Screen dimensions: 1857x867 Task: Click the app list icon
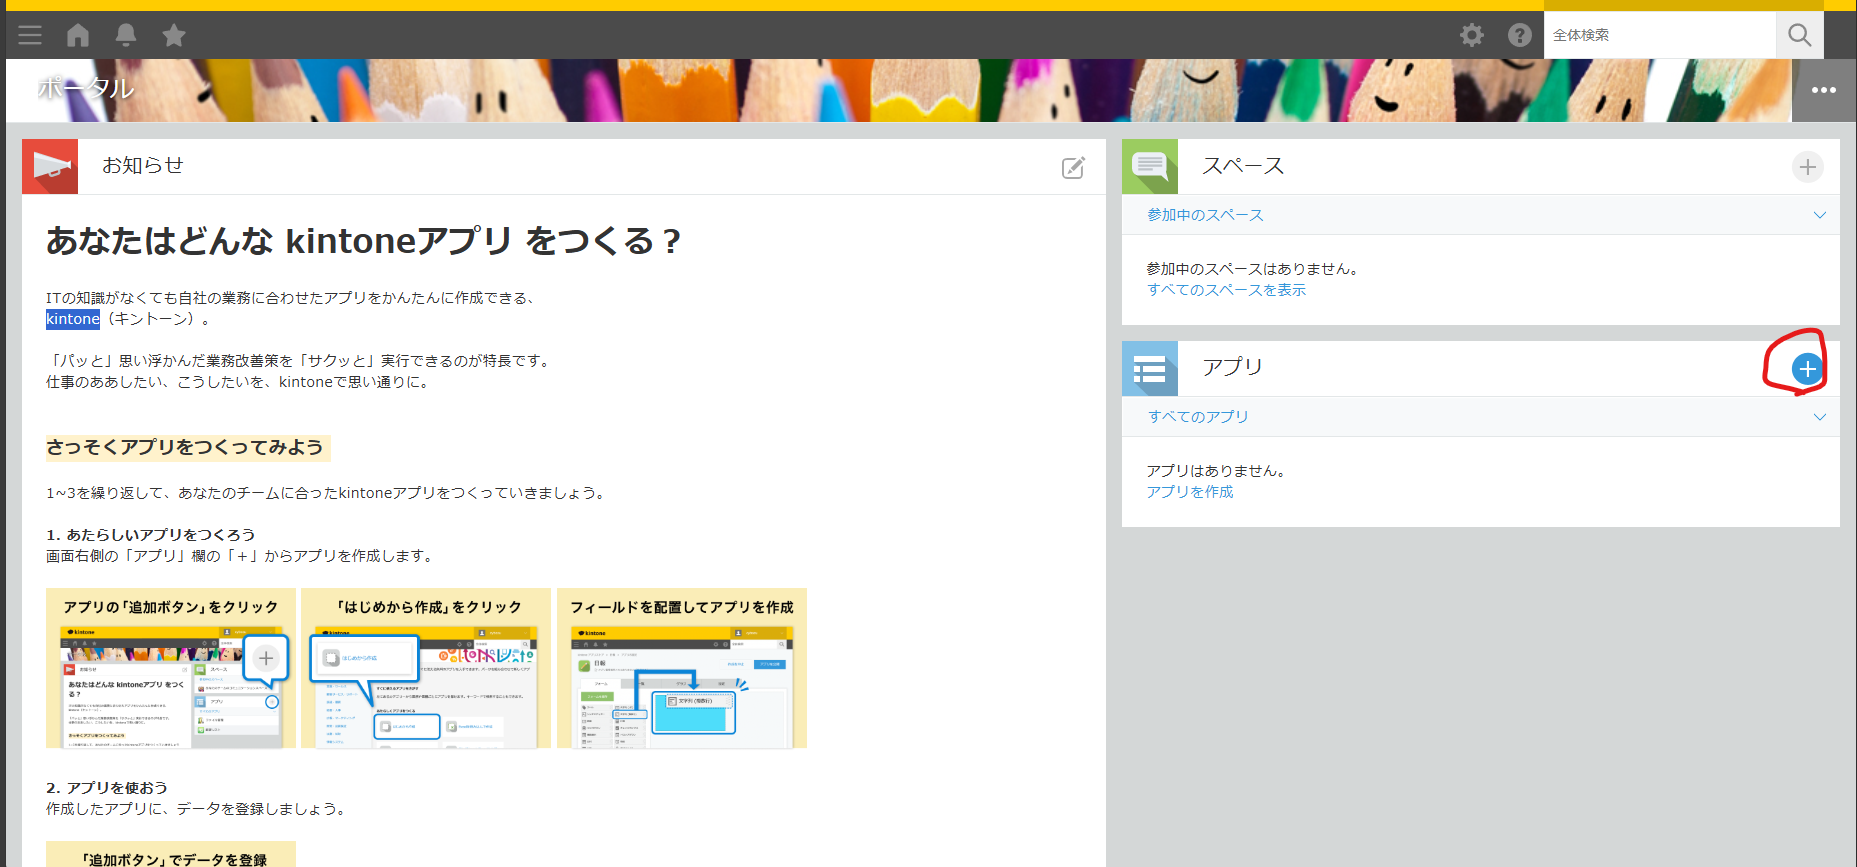click(1150, 368)
